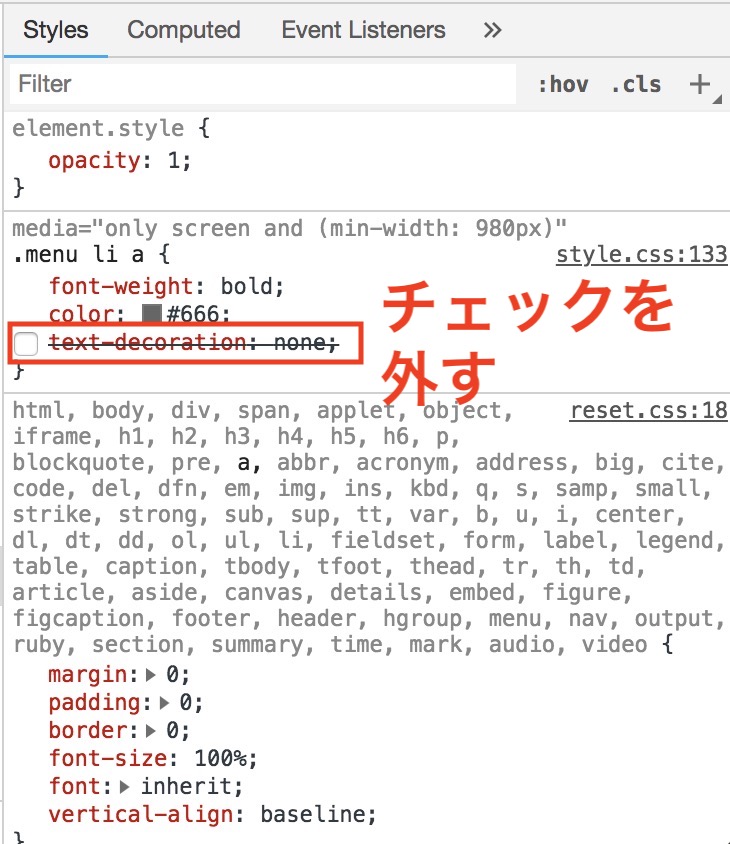
Task: Click the color property name
Action: click(x=81, y=314)
